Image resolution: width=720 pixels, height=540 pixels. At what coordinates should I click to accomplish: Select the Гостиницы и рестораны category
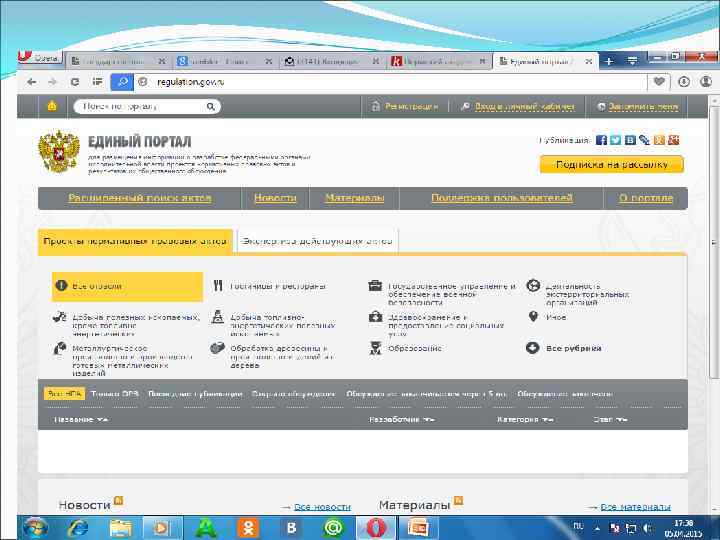(278, 287)
